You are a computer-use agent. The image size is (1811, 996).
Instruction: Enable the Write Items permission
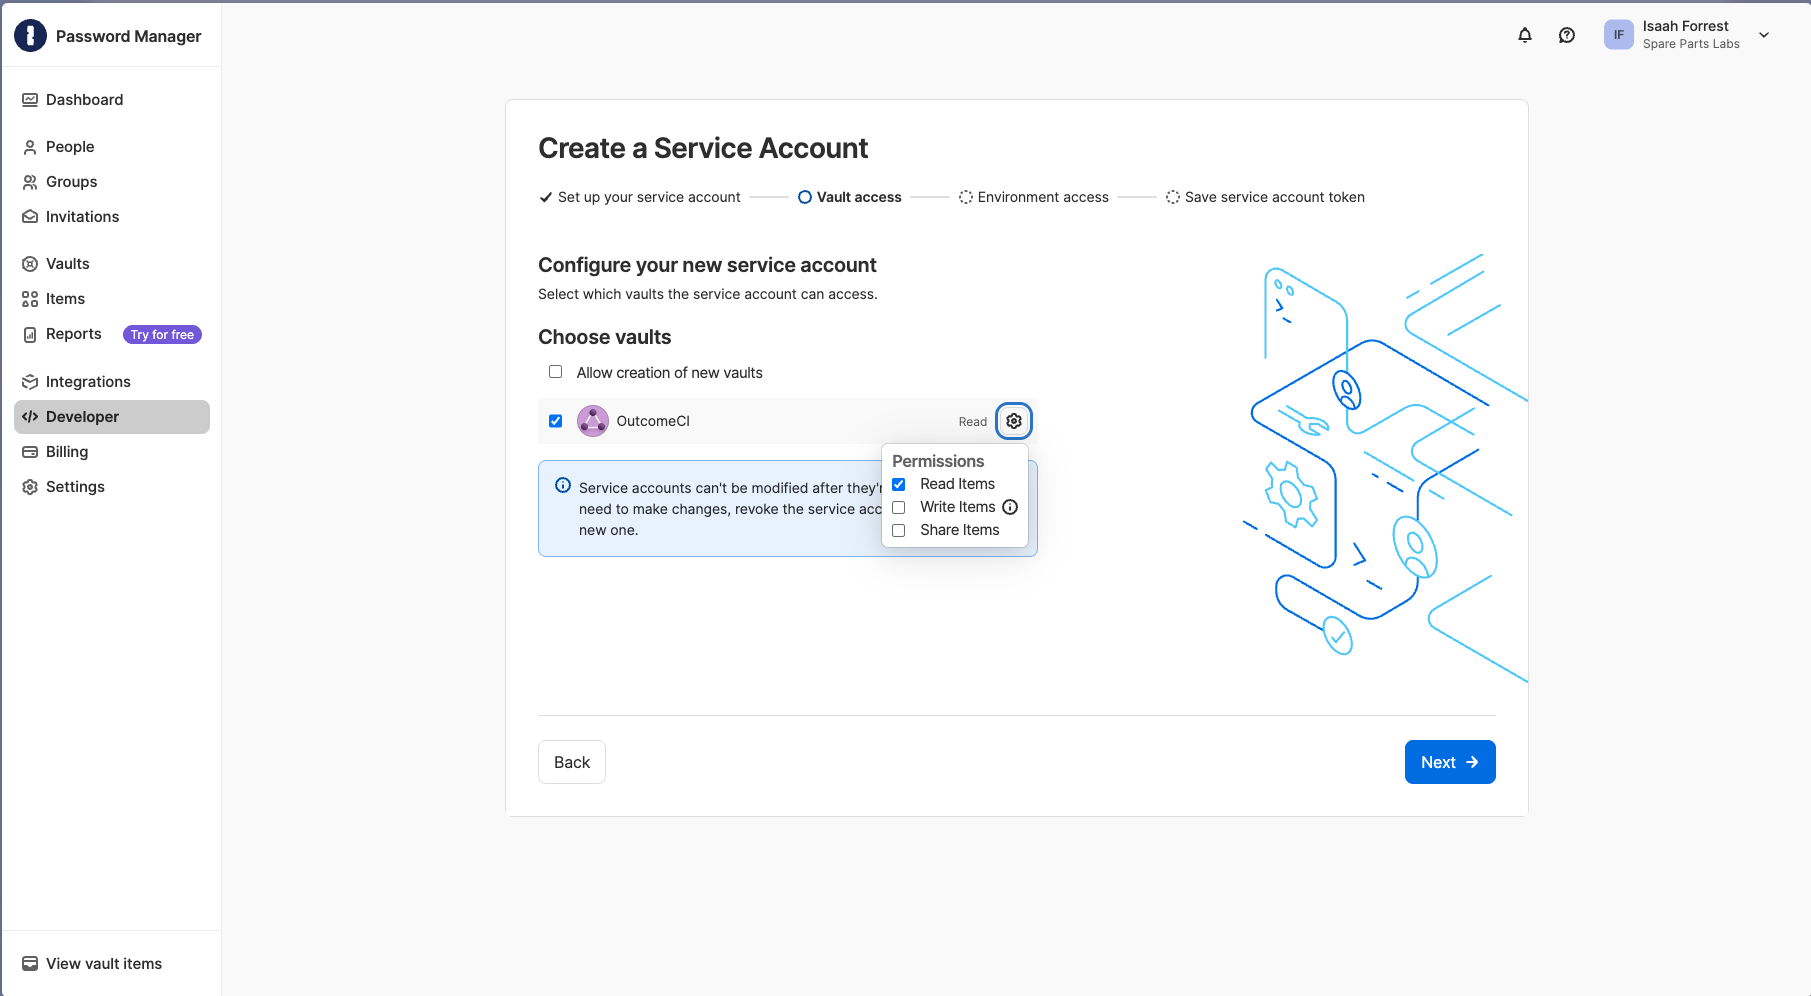898,507
